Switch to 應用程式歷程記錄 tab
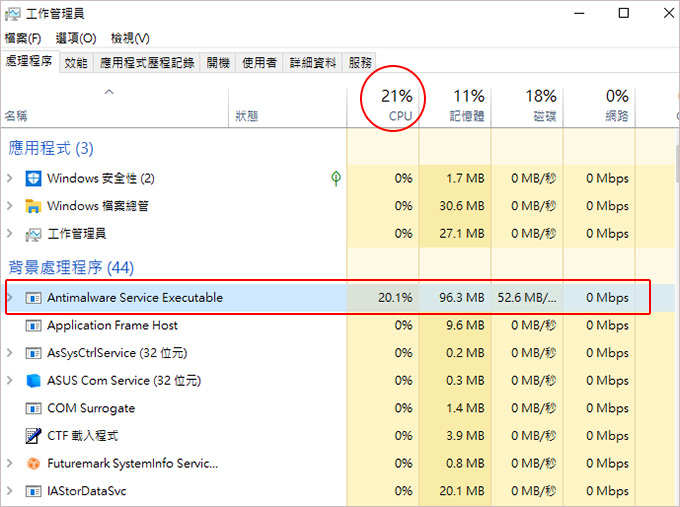680x507 pixels. pos(147,63)
